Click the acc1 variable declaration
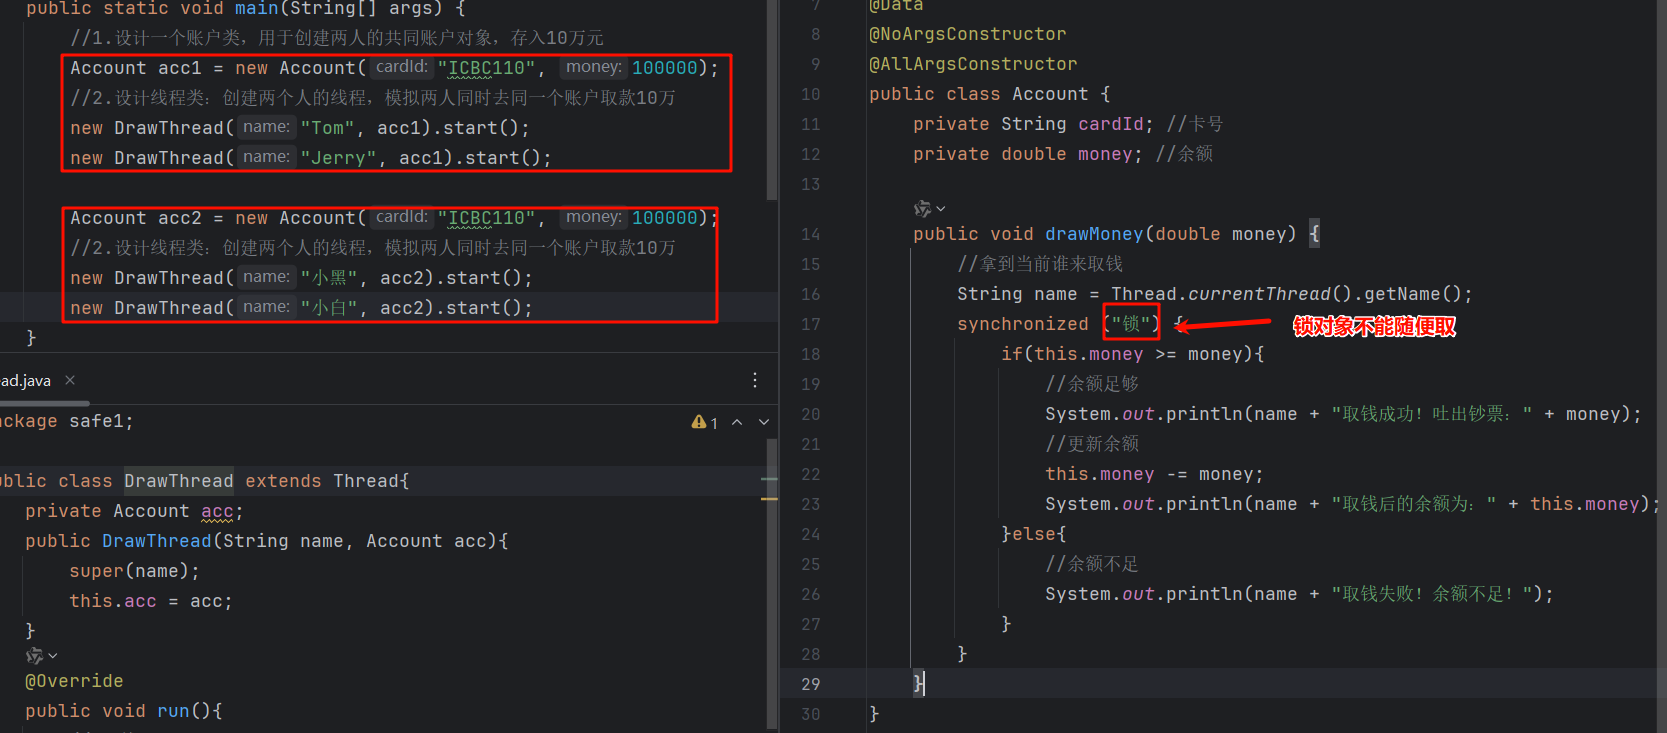 point(180,68)
